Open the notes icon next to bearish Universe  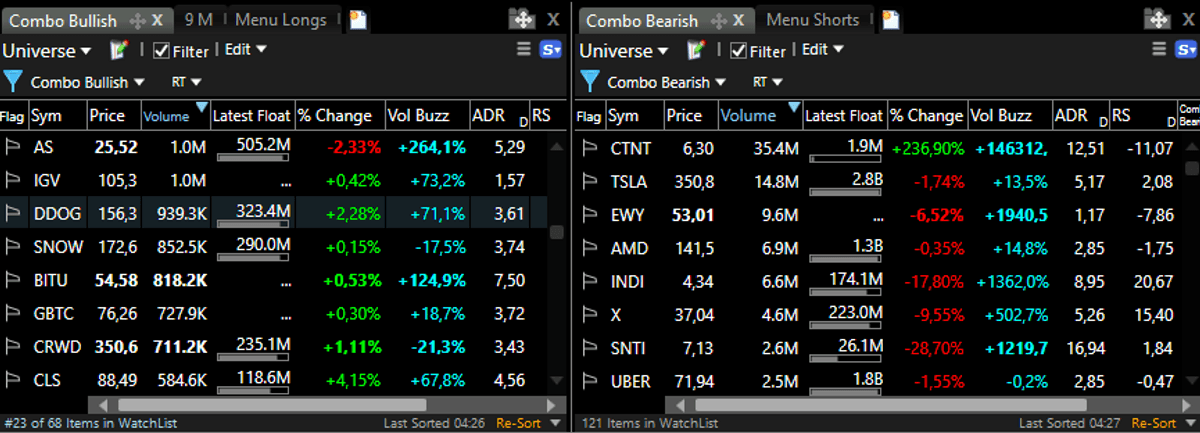(696, 50)
